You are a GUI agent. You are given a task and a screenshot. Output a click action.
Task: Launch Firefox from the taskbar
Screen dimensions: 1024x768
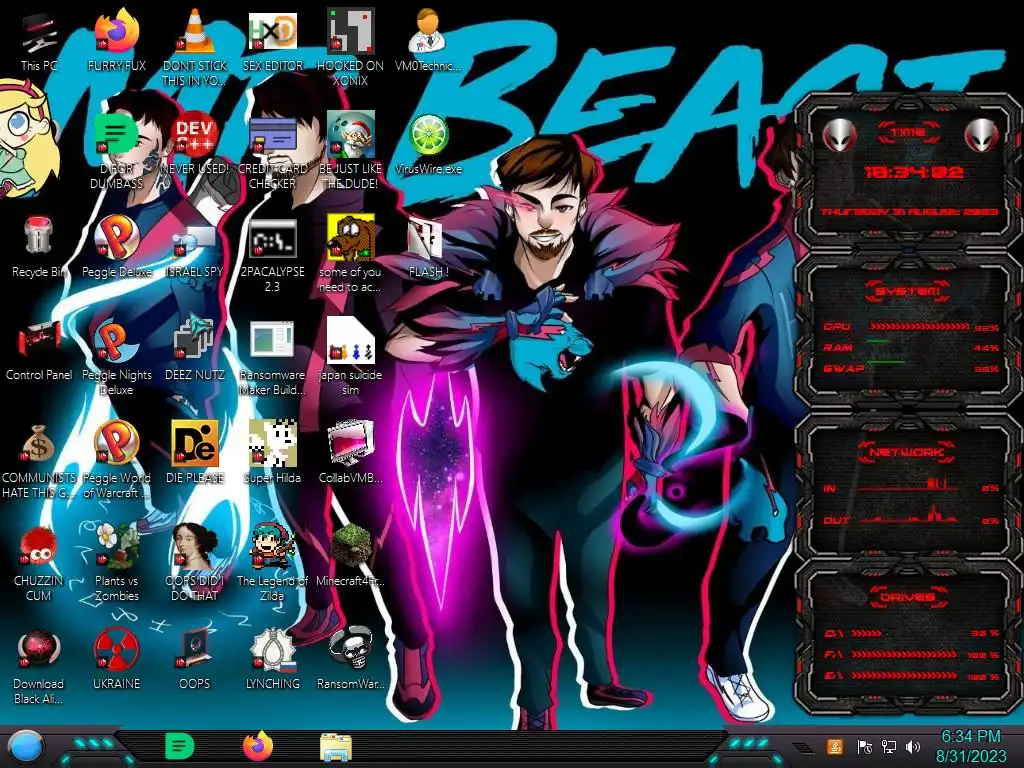coord(258,746)
